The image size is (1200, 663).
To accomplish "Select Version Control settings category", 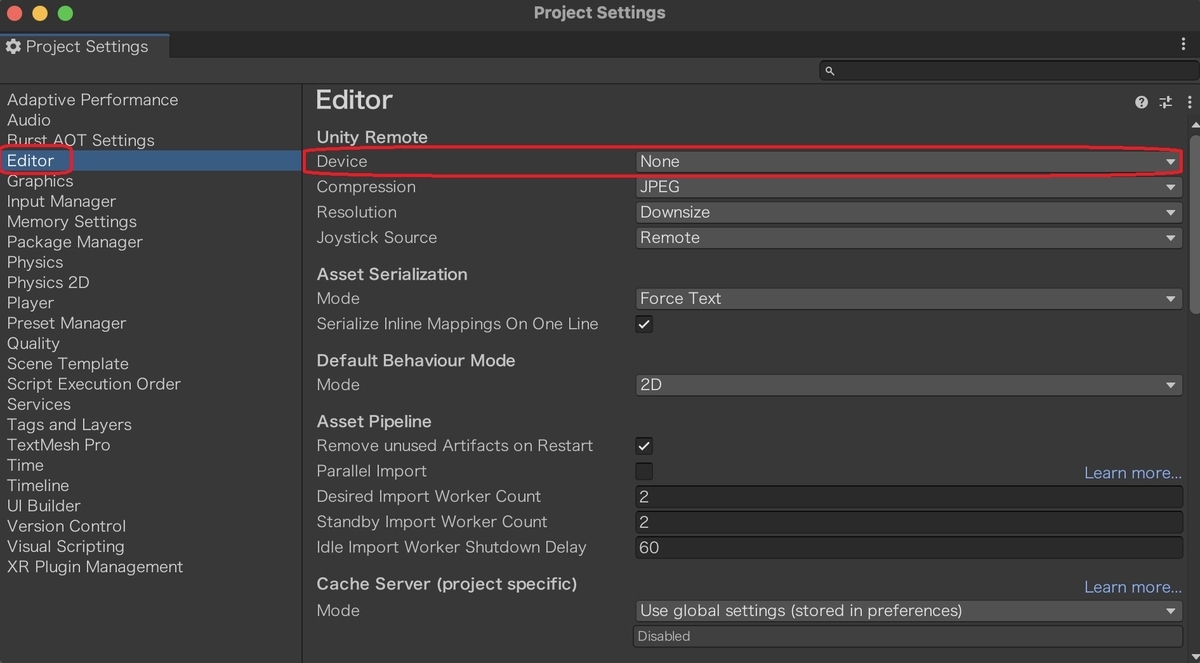I will (x=66, y=526).
